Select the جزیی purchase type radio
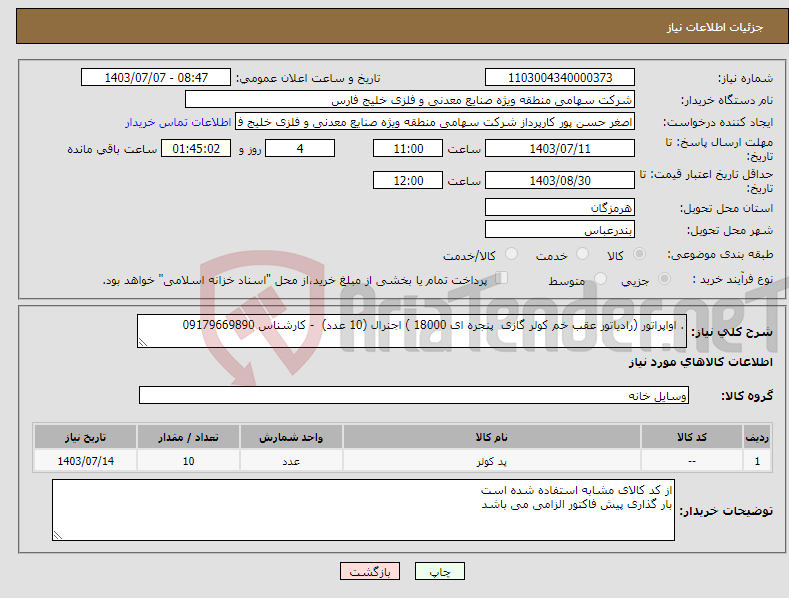 coord(664,278)
